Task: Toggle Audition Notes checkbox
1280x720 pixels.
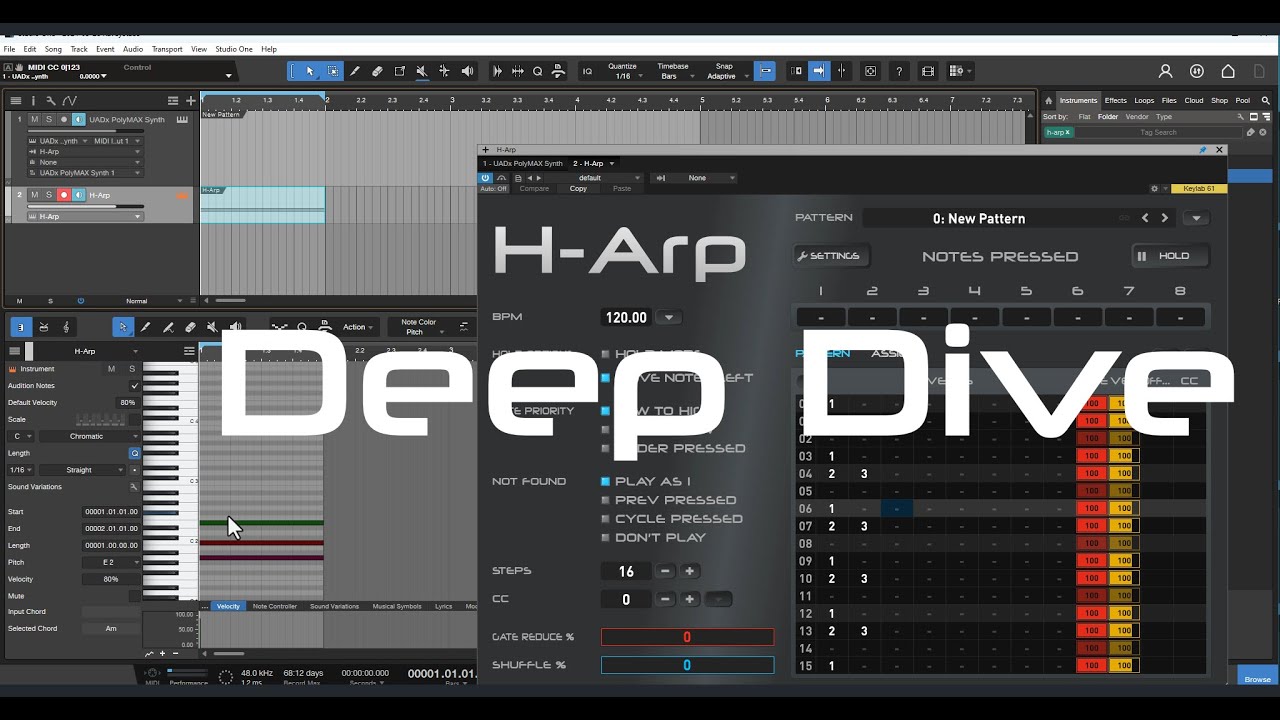Action: pyautogui.click(x=134, y=385)
